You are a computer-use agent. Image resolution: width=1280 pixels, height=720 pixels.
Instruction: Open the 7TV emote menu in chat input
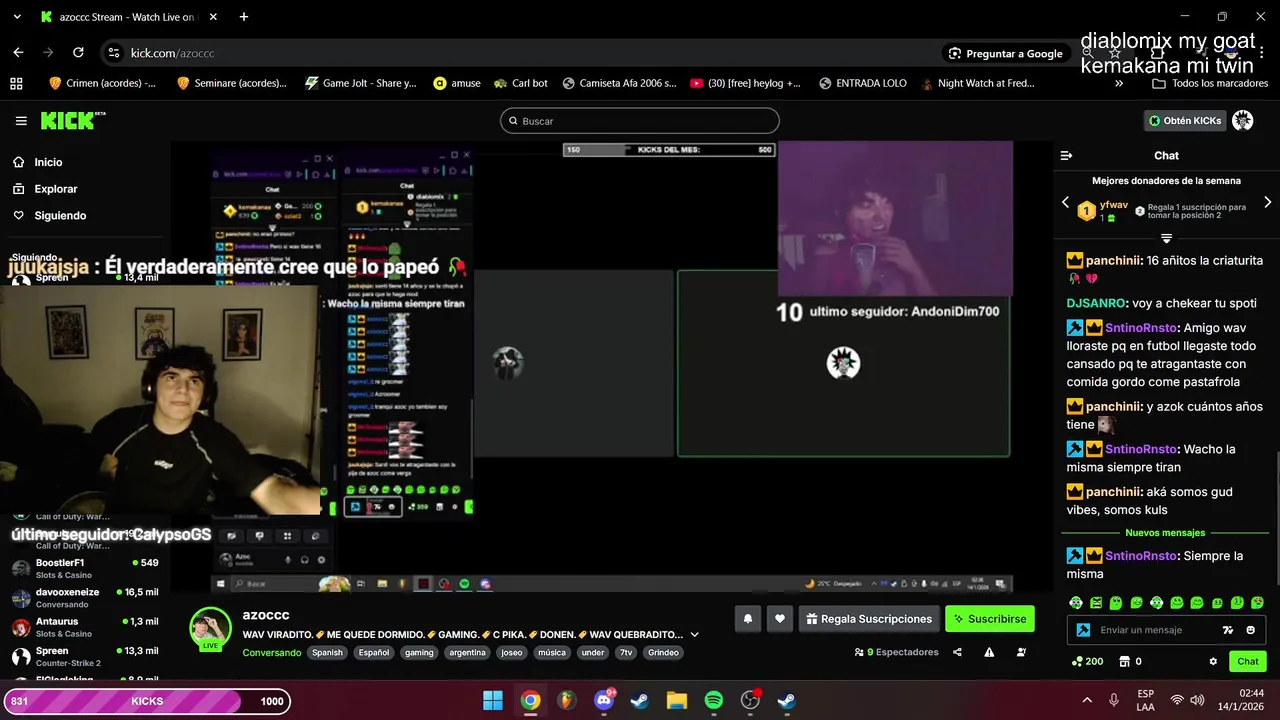click(x=1228, y=630)
